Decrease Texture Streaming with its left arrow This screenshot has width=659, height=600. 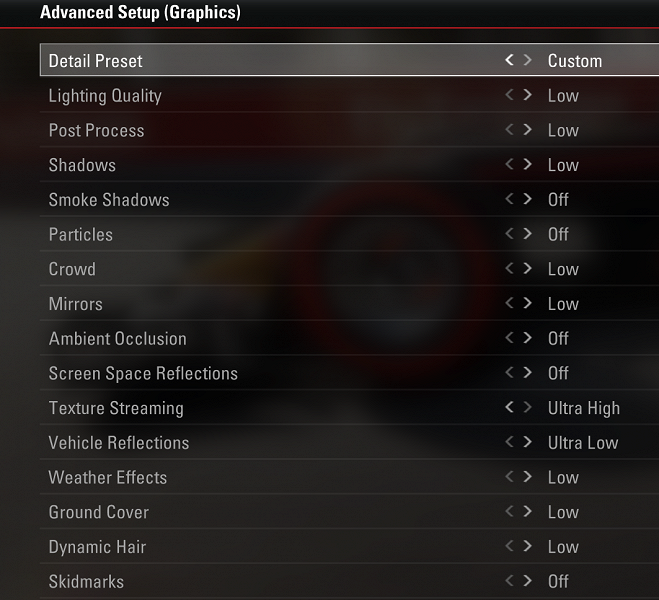(509, 408)
